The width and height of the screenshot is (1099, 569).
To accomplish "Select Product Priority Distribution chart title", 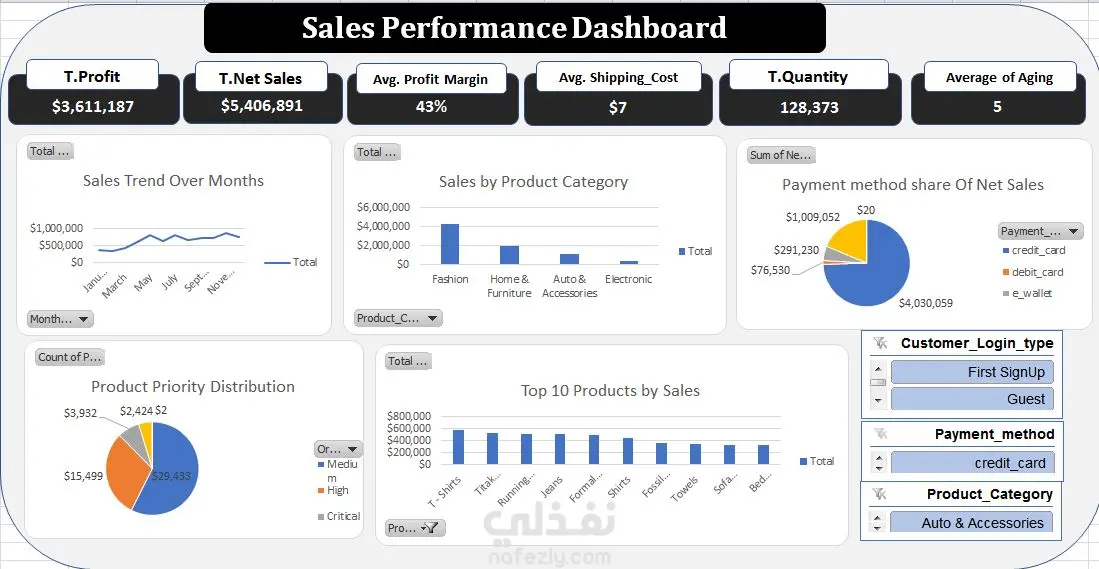I will pyautogui.click(x=193, y=387).
